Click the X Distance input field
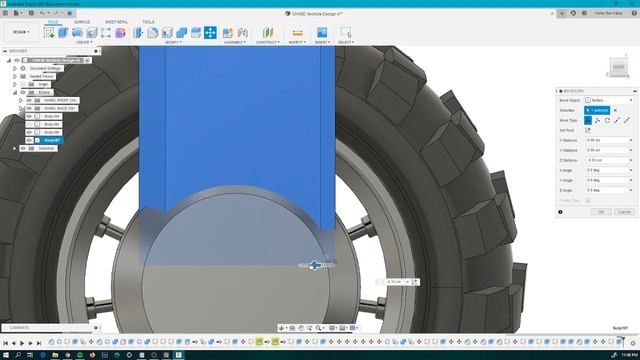The image size is (640, 360). point(608,140)
